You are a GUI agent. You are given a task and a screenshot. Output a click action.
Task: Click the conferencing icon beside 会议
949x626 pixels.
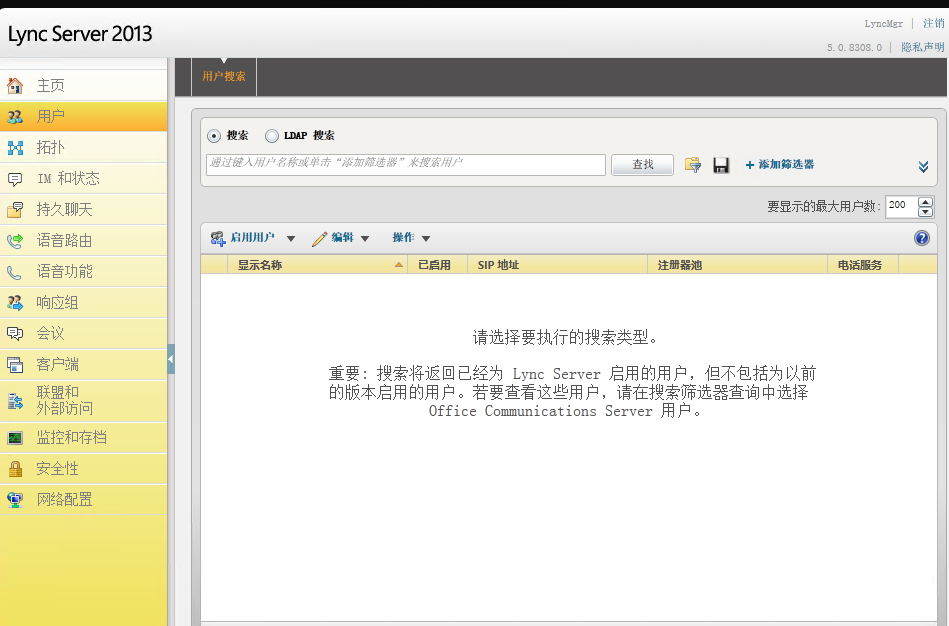click(x=15, y=334)
